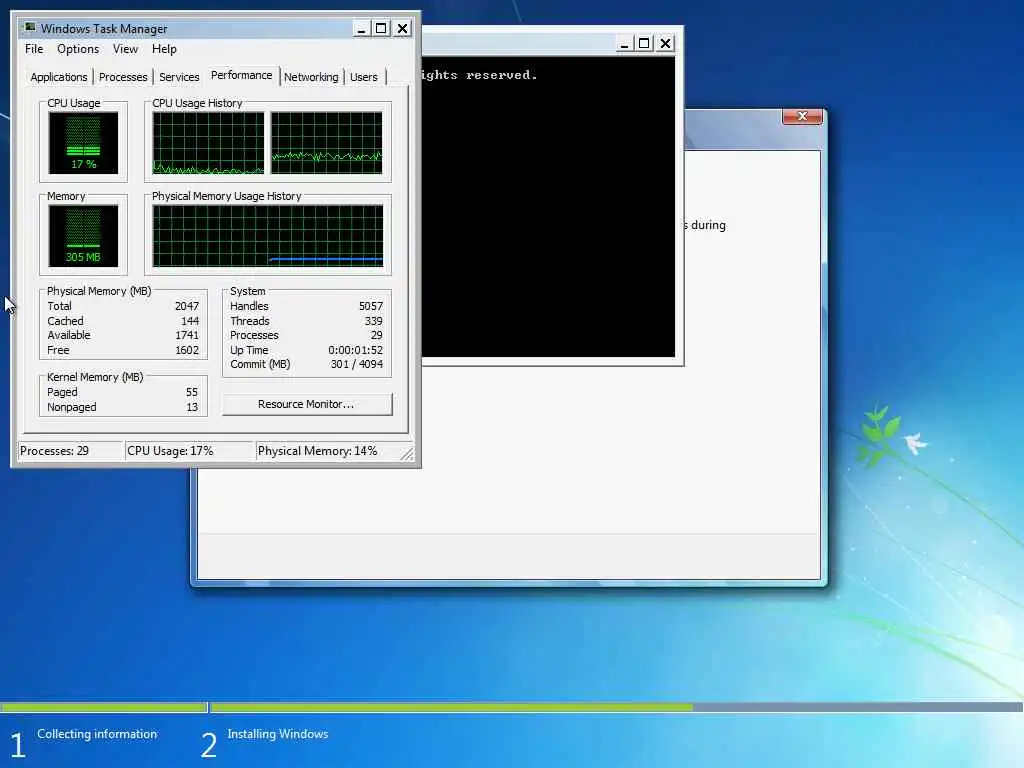
Task: Click the CPU Usage 17 % gauge
Action: (x=84, y=142)
